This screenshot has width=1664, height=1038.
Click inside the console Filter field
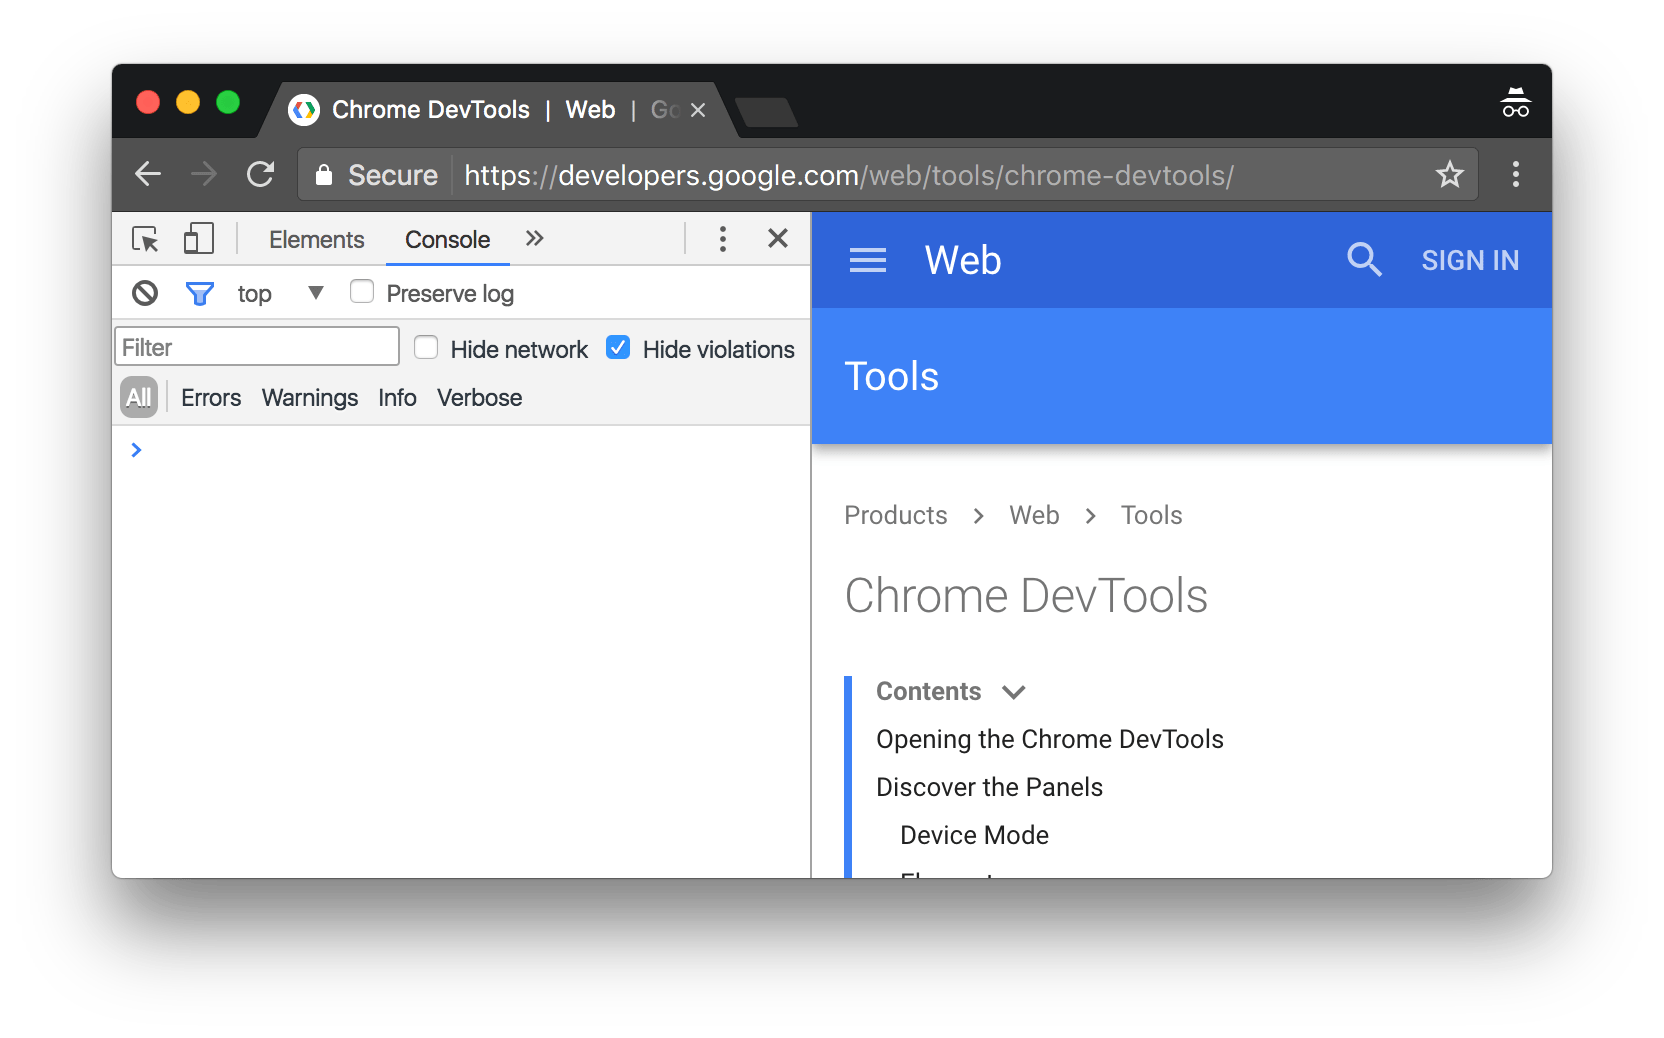point(256,346)
